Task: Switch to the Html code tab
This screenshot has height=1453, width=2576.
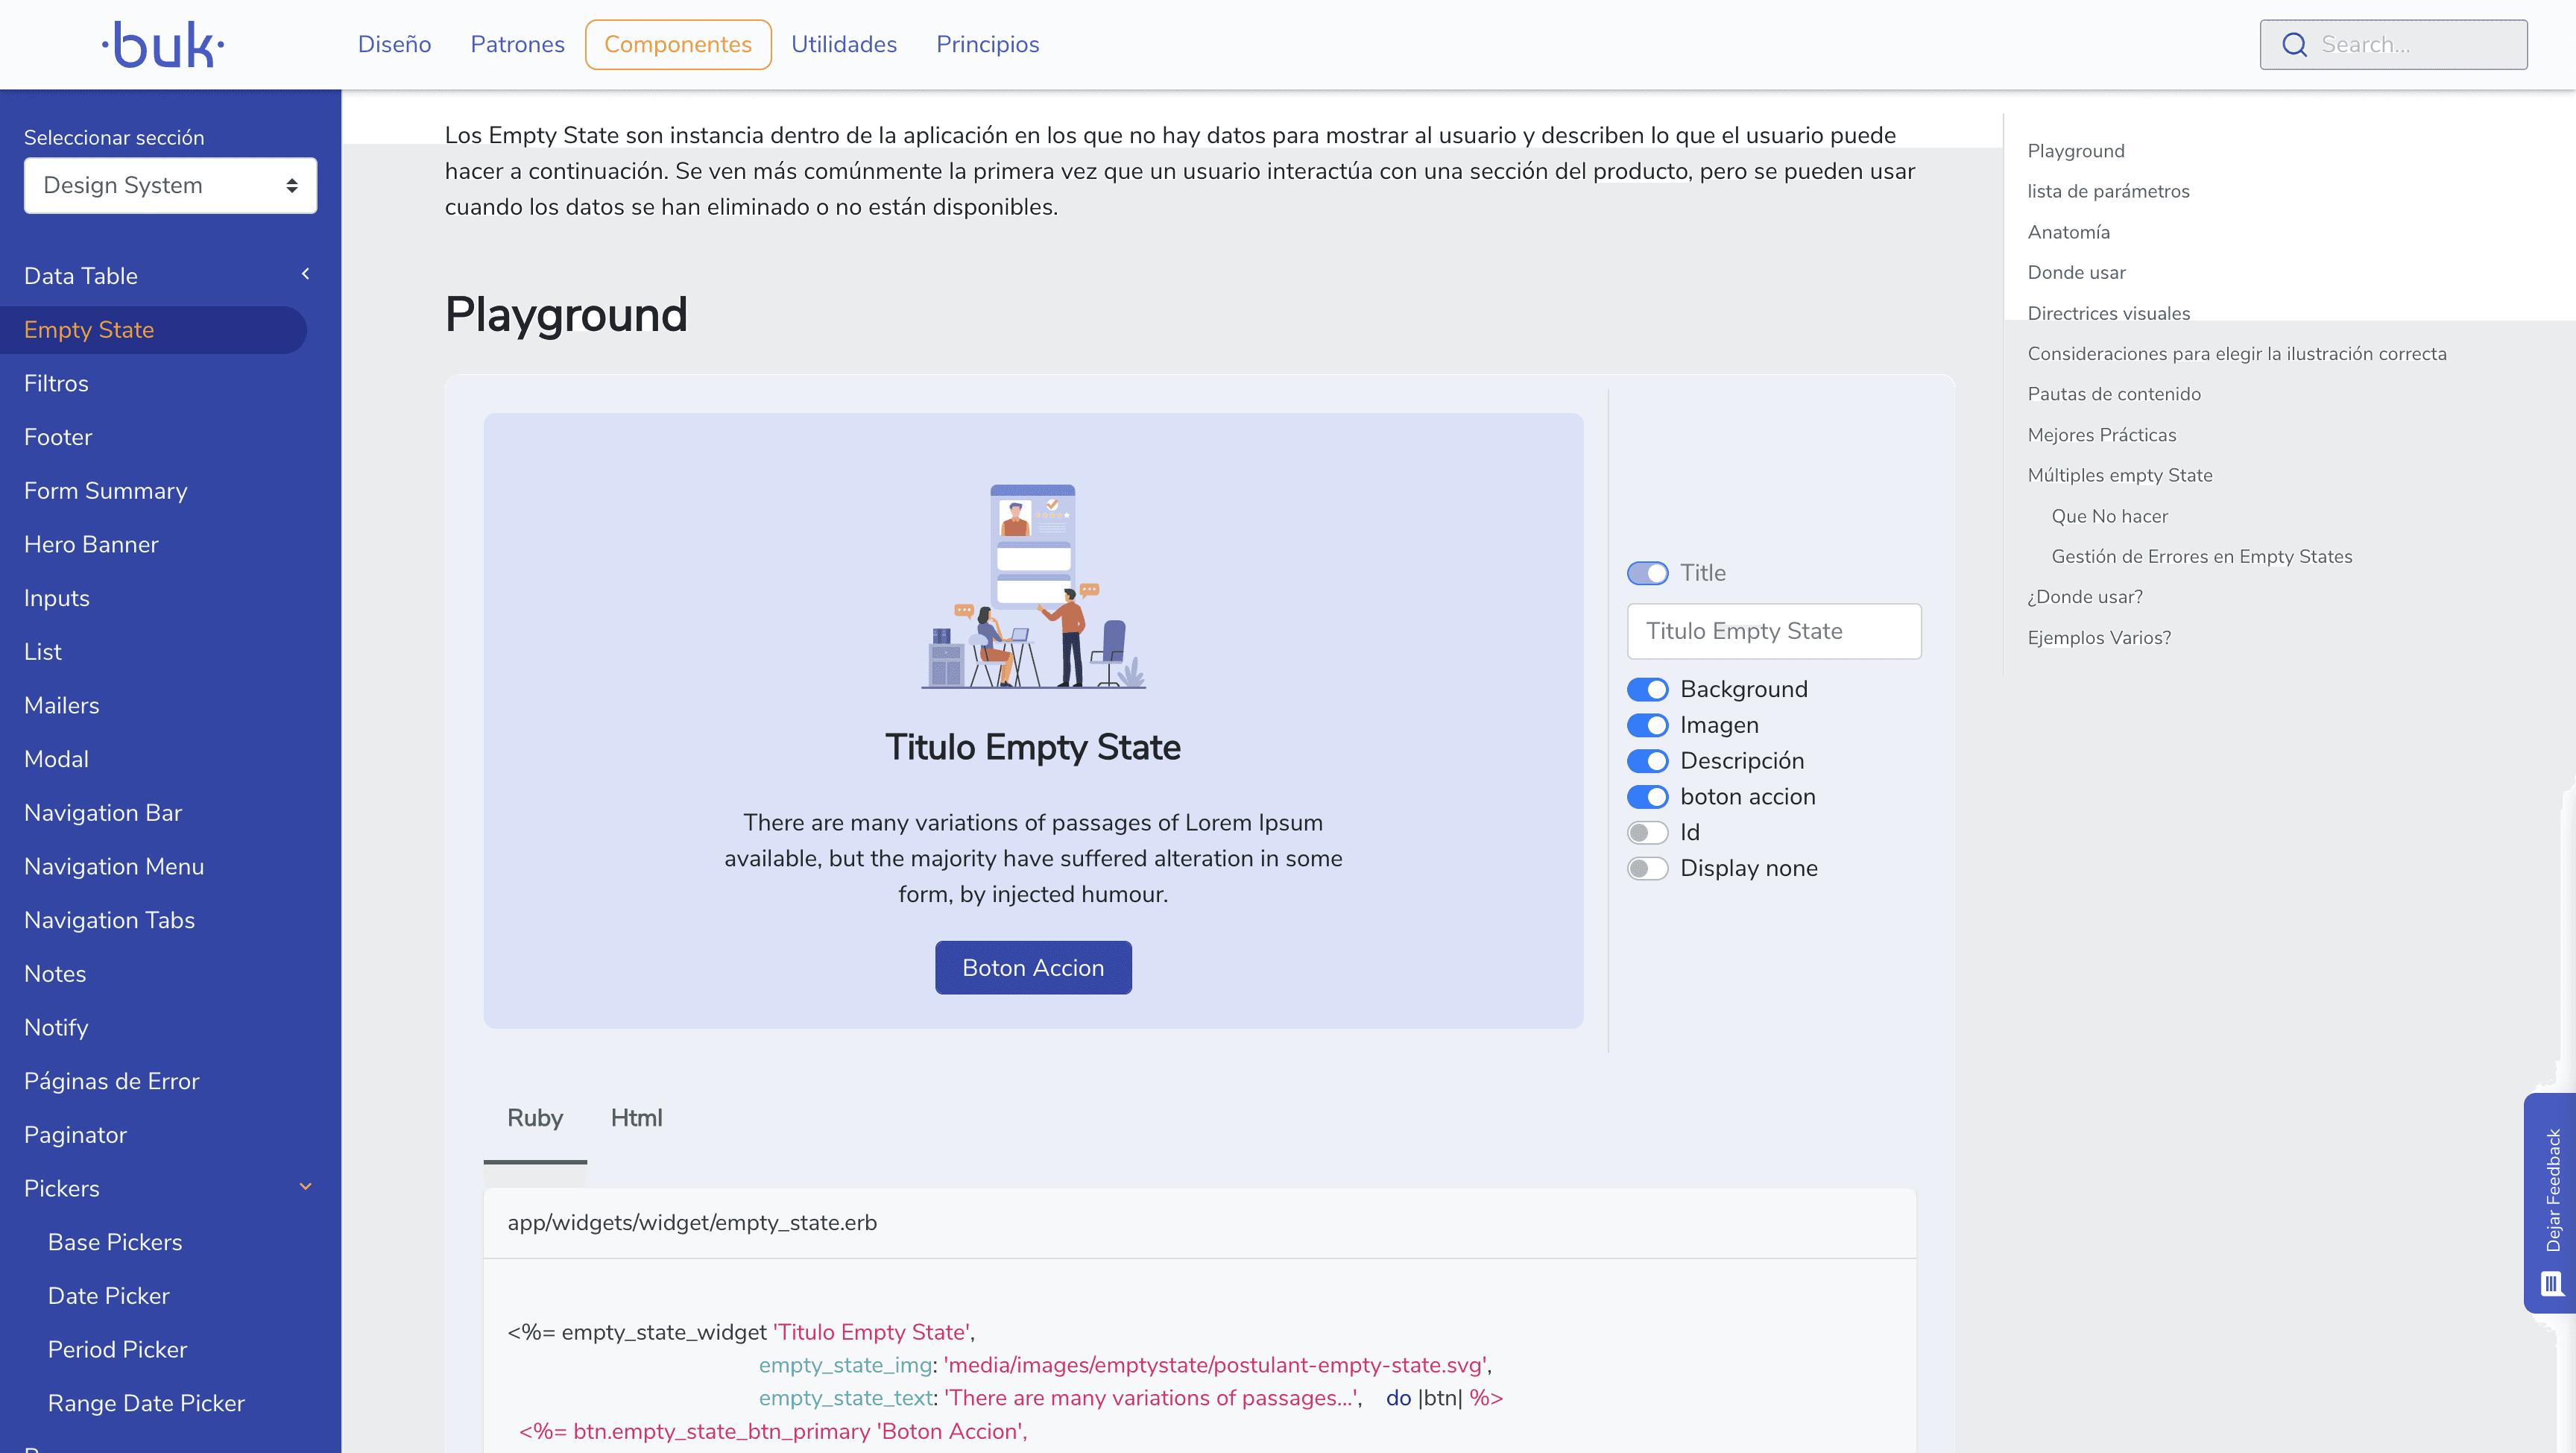Action: pos(636,1118)
